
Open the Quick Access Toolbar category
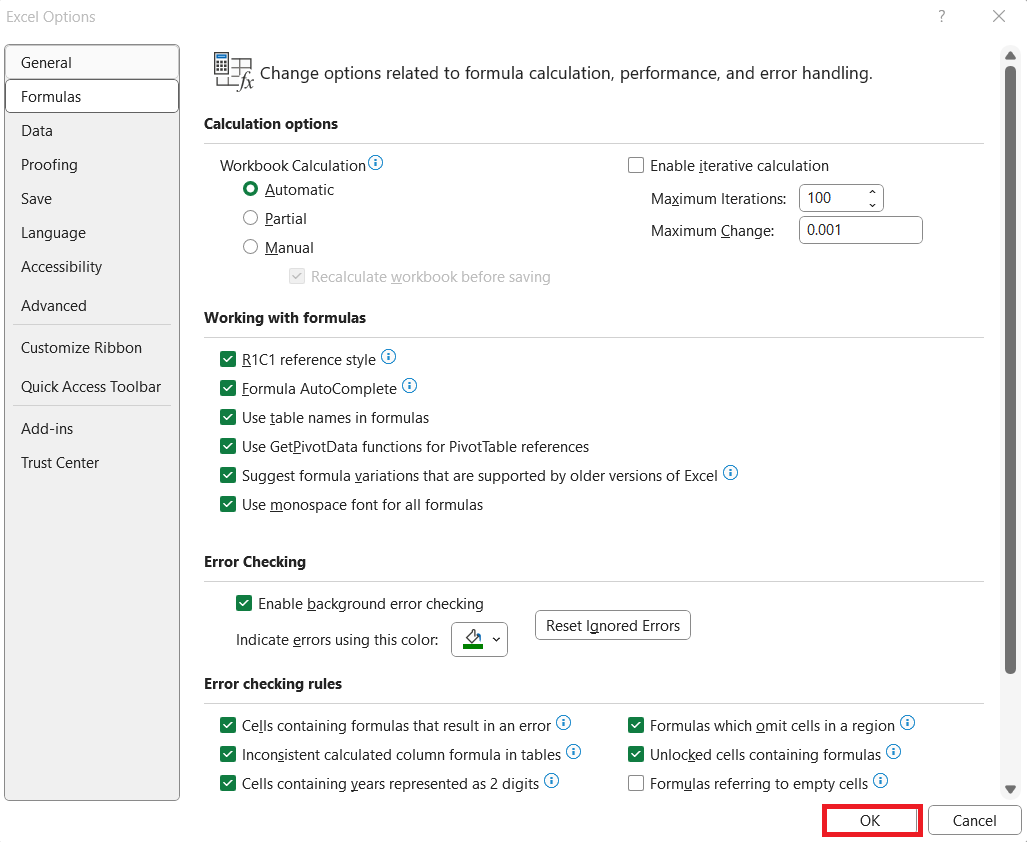[x=92, y=387]
